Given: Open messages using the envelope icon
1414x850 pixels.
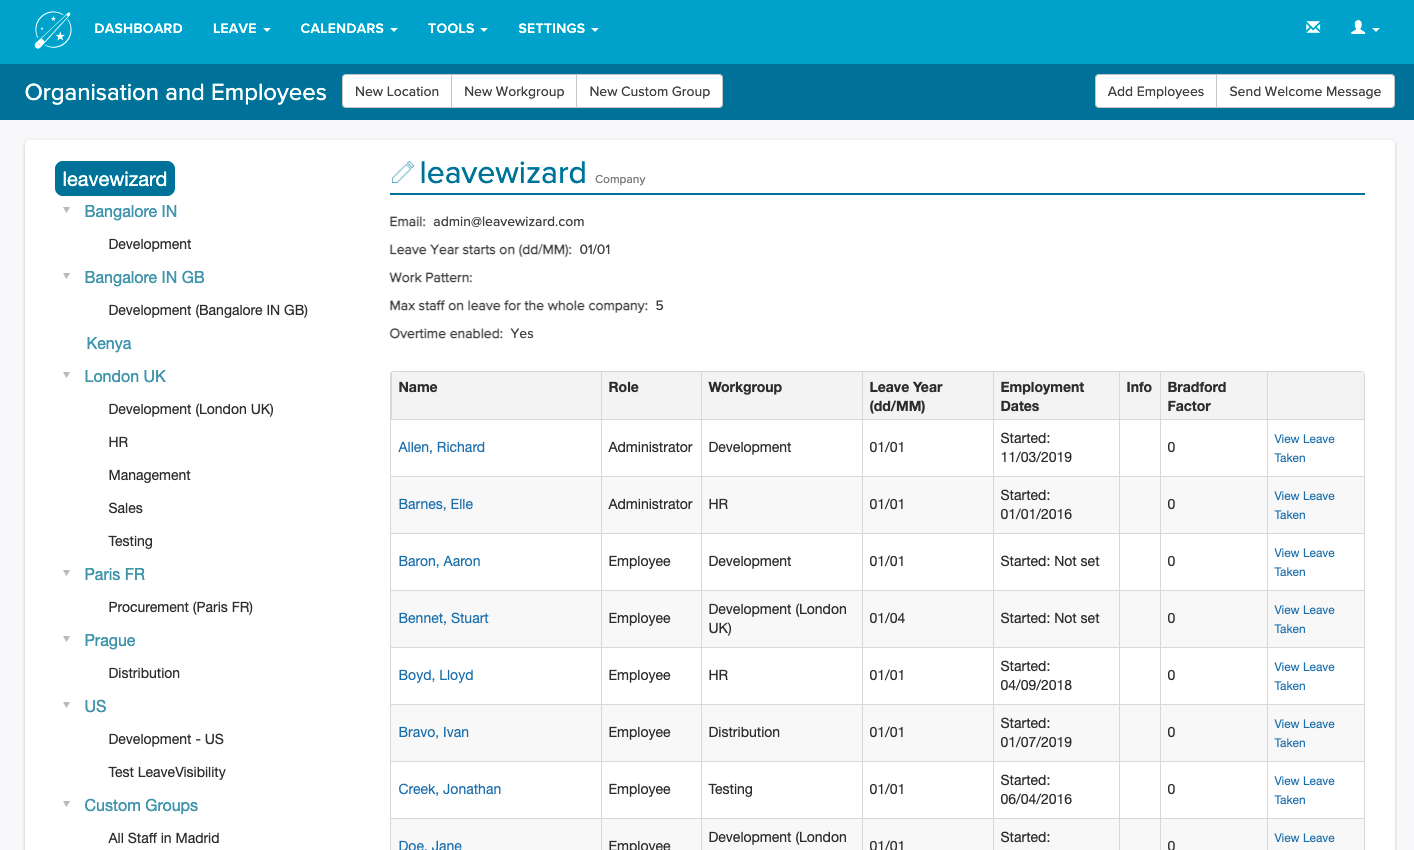Looking at the screenshot, I should pyautogui.click(x=1313, y=27).
